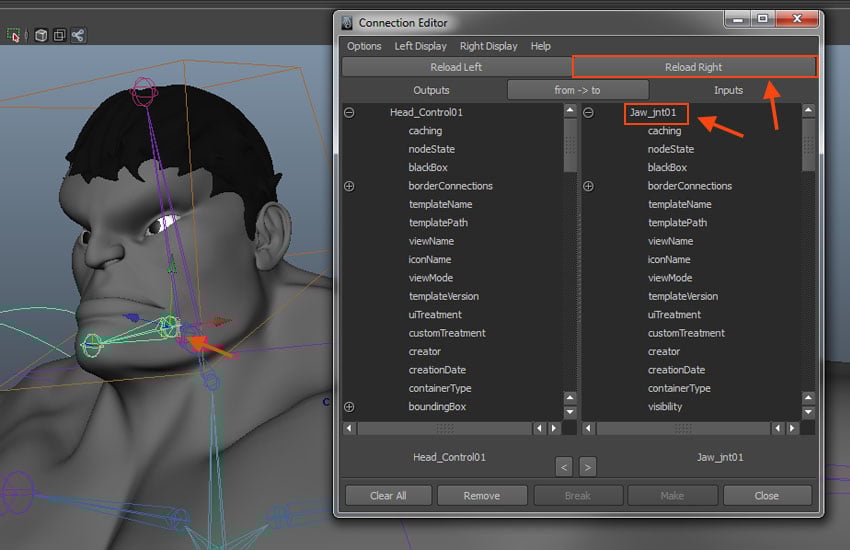Click the select-by-hierarchy icon in toolbar

pyautogui.click(x=14, y=35)
